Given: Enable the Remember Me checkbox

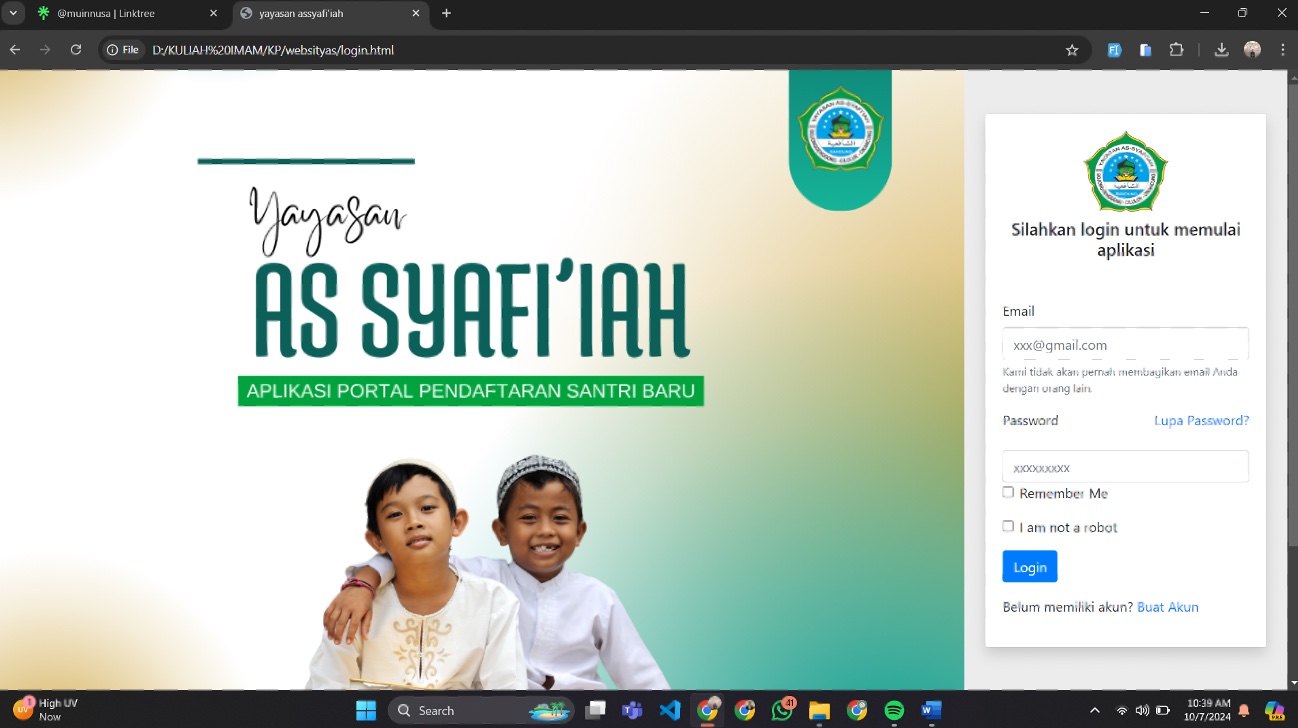Looking at the screenshot, I should click(1008, 492).
